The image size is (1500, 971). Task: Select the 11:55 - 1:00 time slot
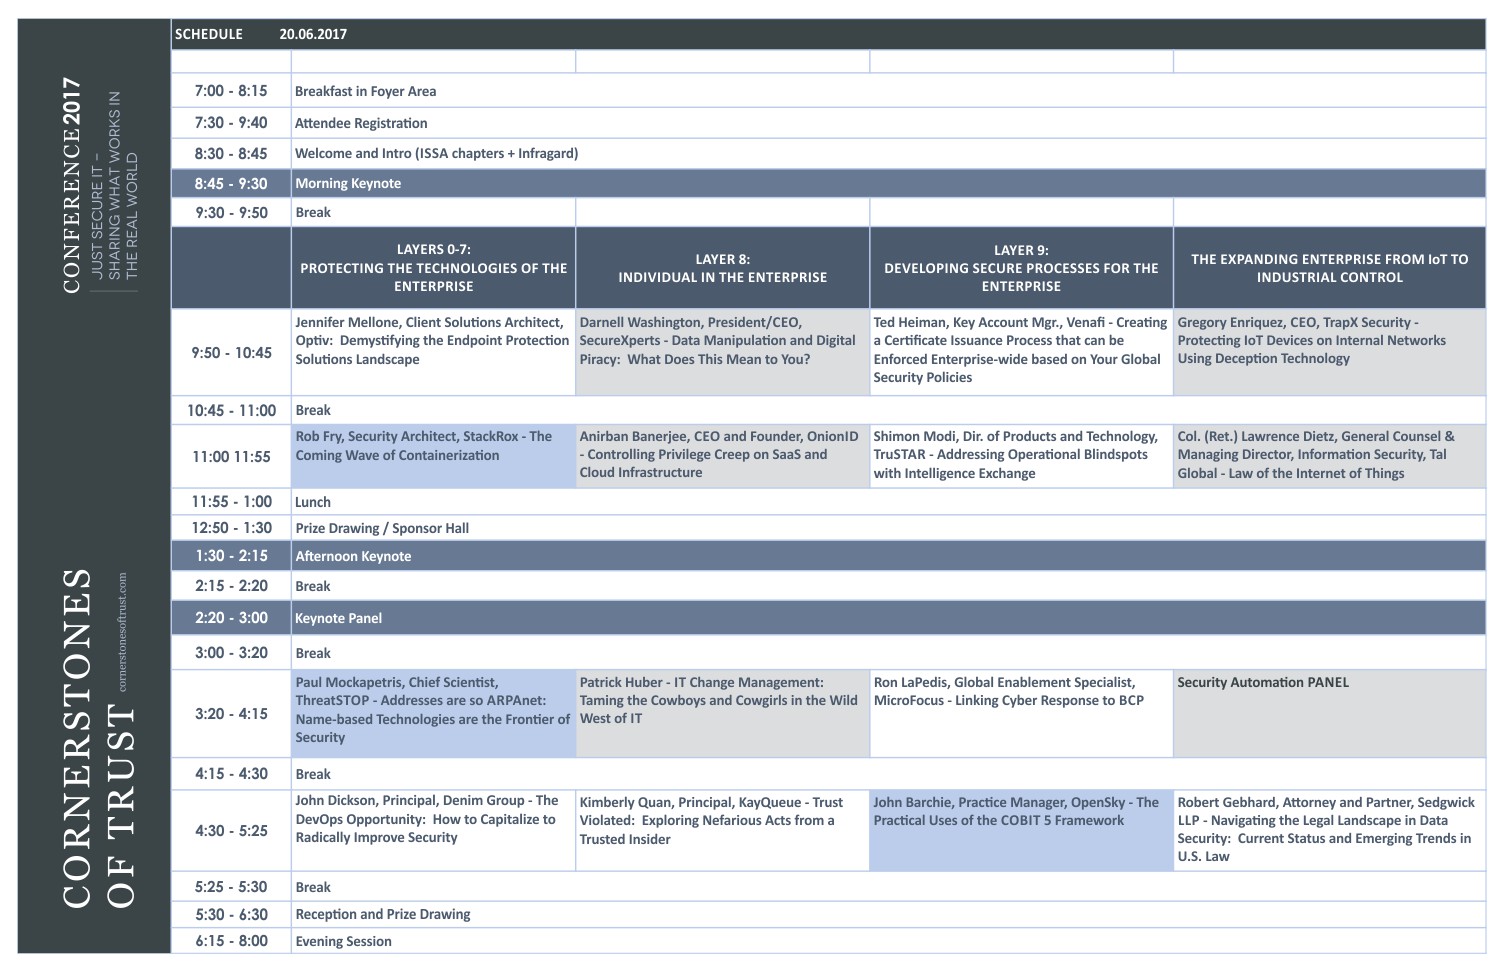(231, 502)
